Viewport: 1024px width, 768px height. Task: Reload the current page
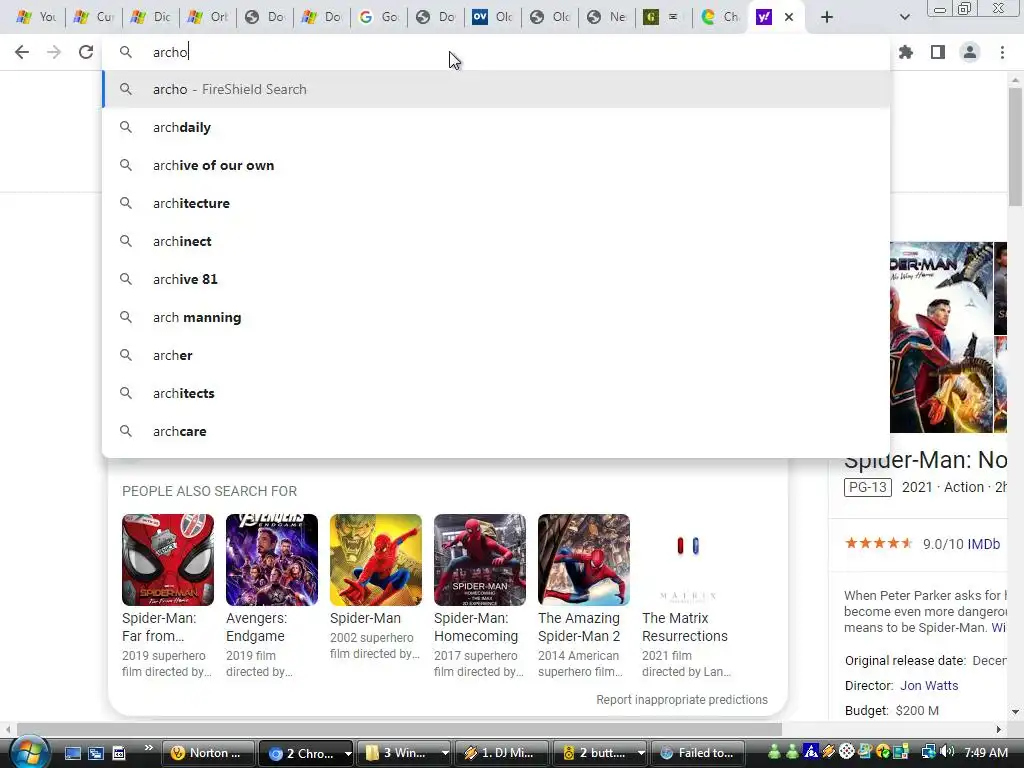[86, 52]
